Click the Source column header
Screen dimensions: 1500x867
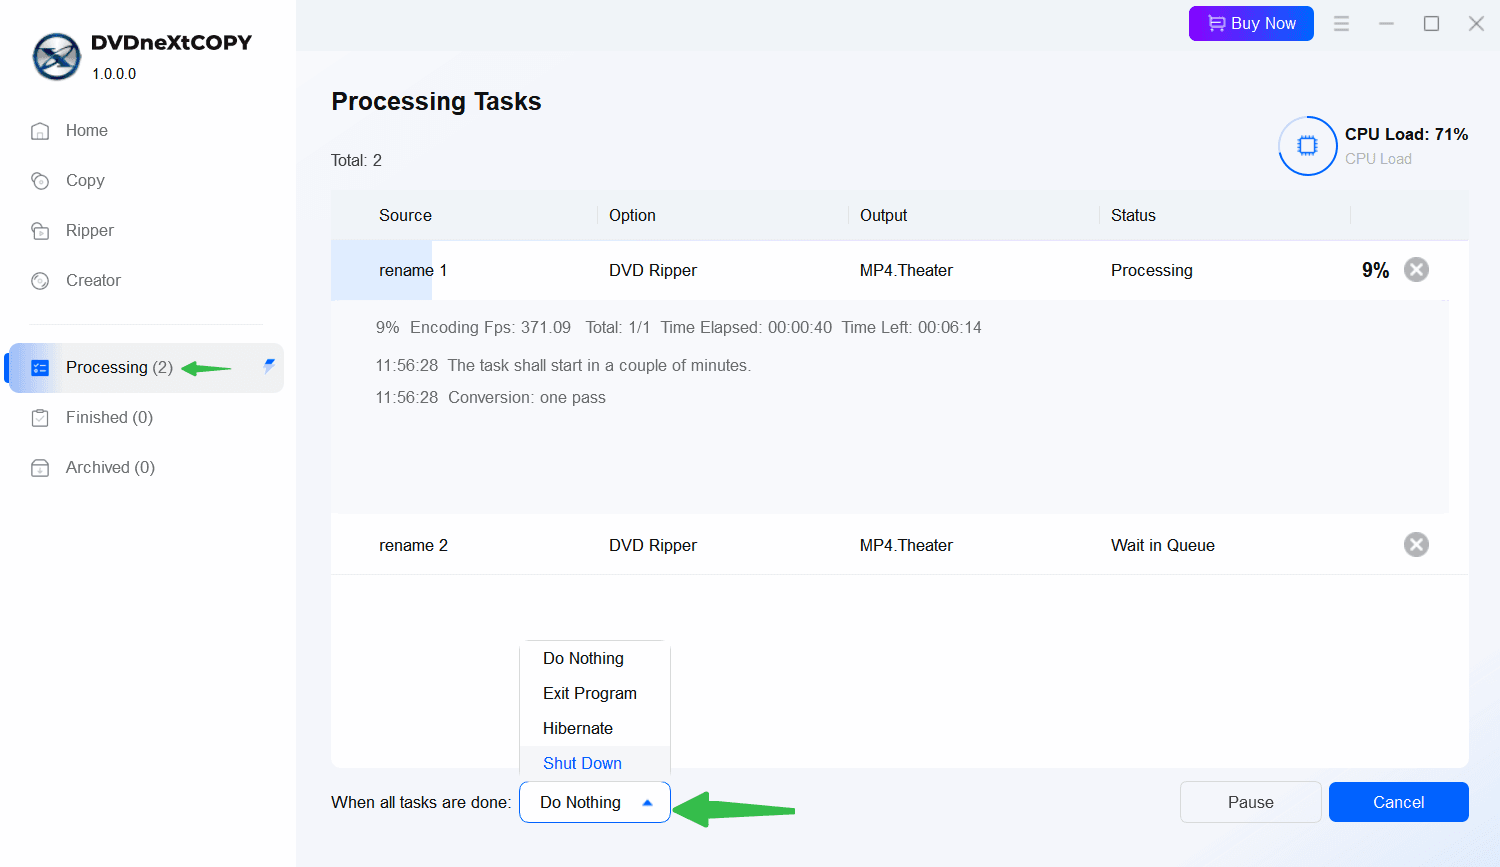pos(405,215)
